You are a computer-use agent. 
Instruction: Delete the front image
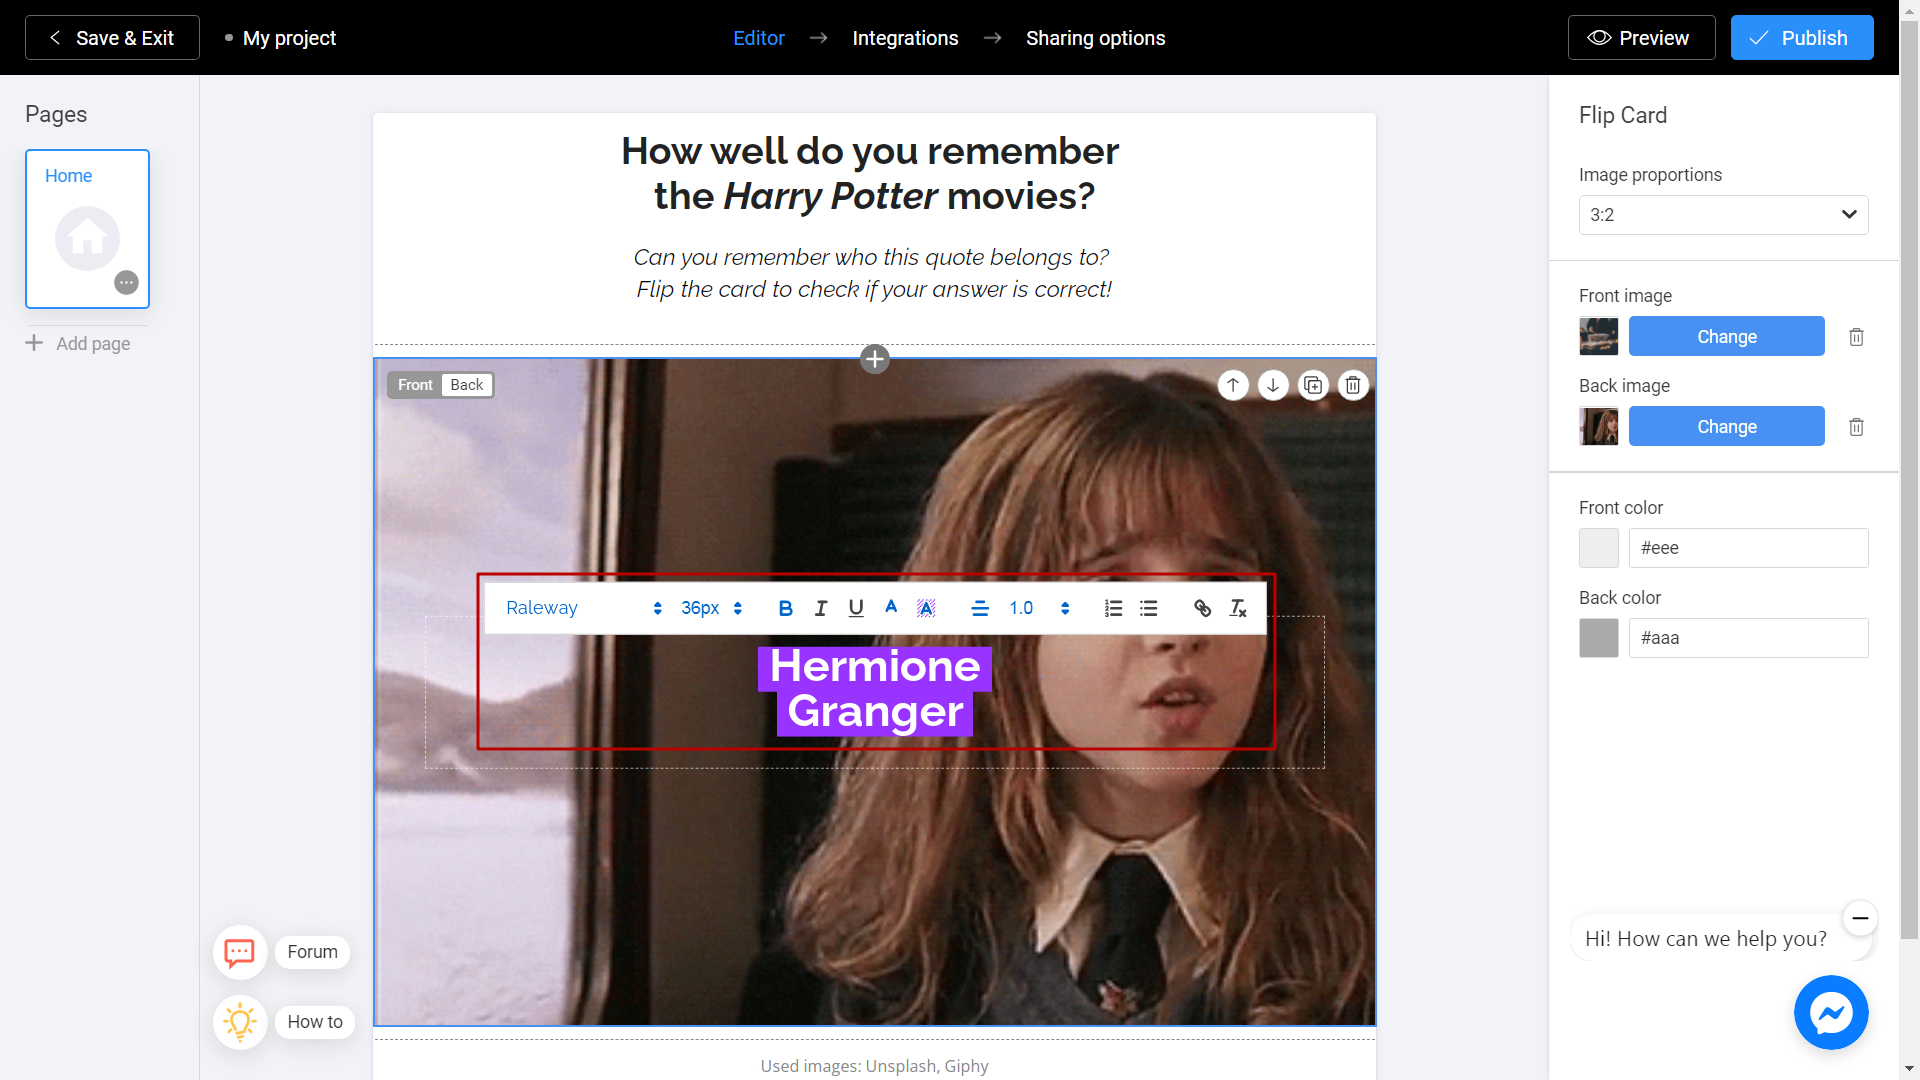(x=1856, y=337)
